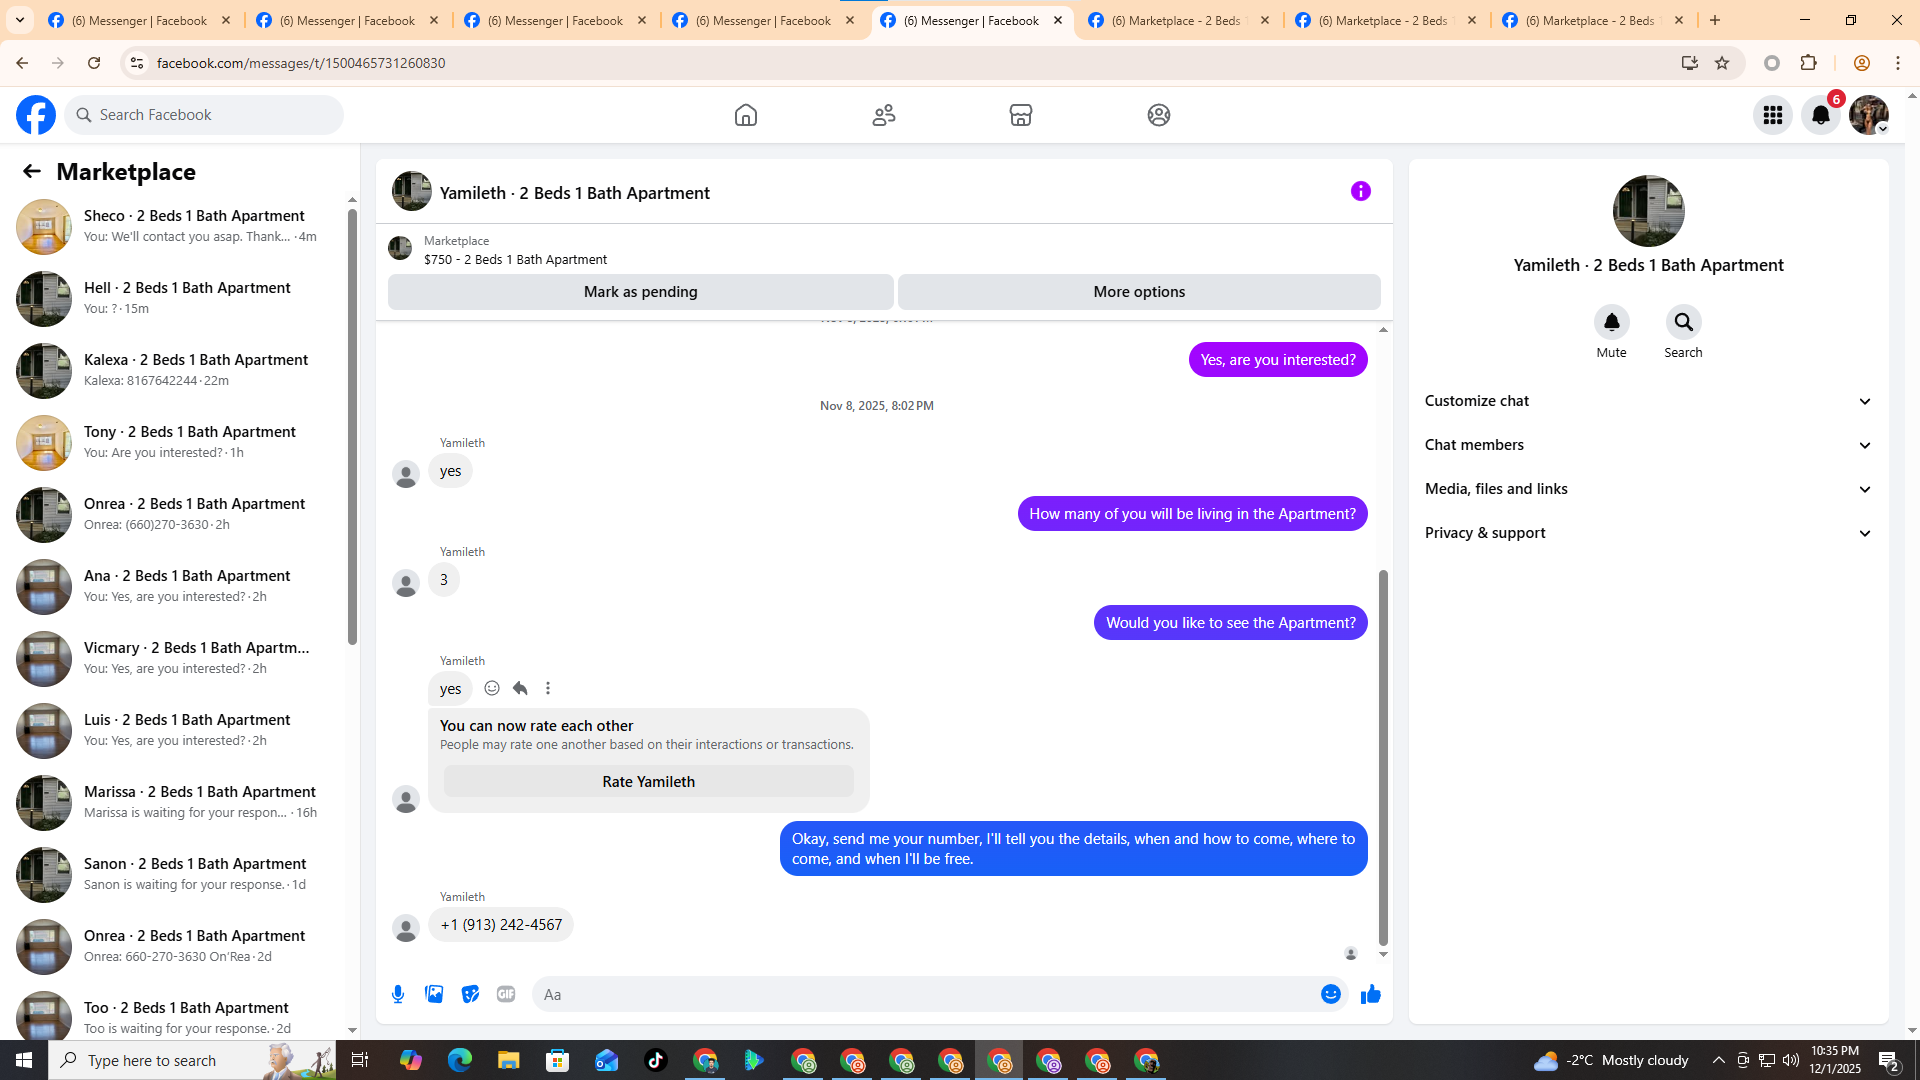
Task: Bookmark this page with the star icon
Action: tap(1722, 63)
